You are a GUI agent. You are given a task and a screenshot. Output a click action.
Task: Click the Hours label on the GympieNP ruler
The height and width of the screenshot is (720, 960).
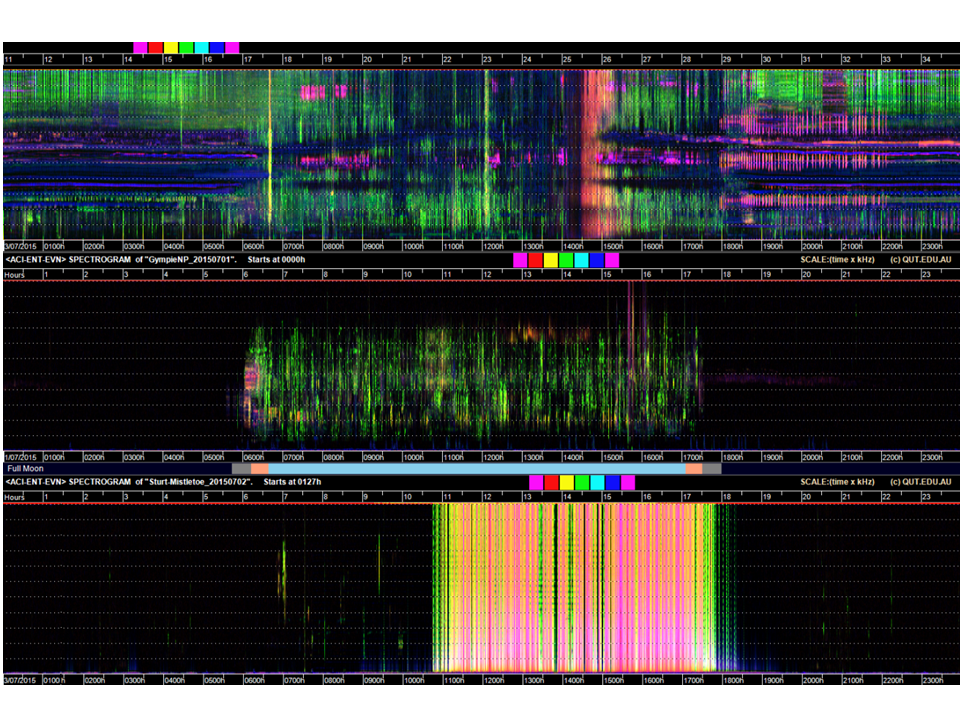tap(15, 275)
